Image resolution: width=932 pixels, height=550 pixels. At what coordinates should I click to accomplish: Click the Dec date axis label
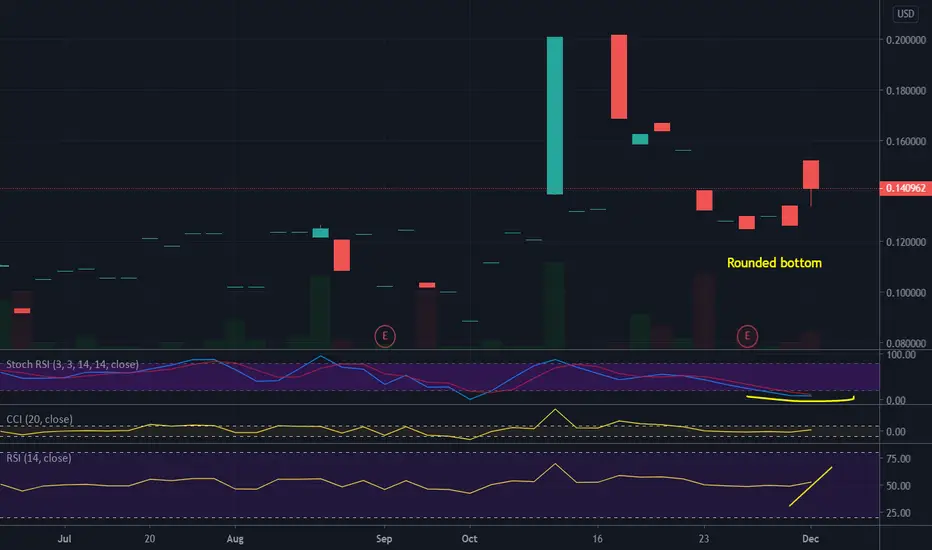point(810,539)
